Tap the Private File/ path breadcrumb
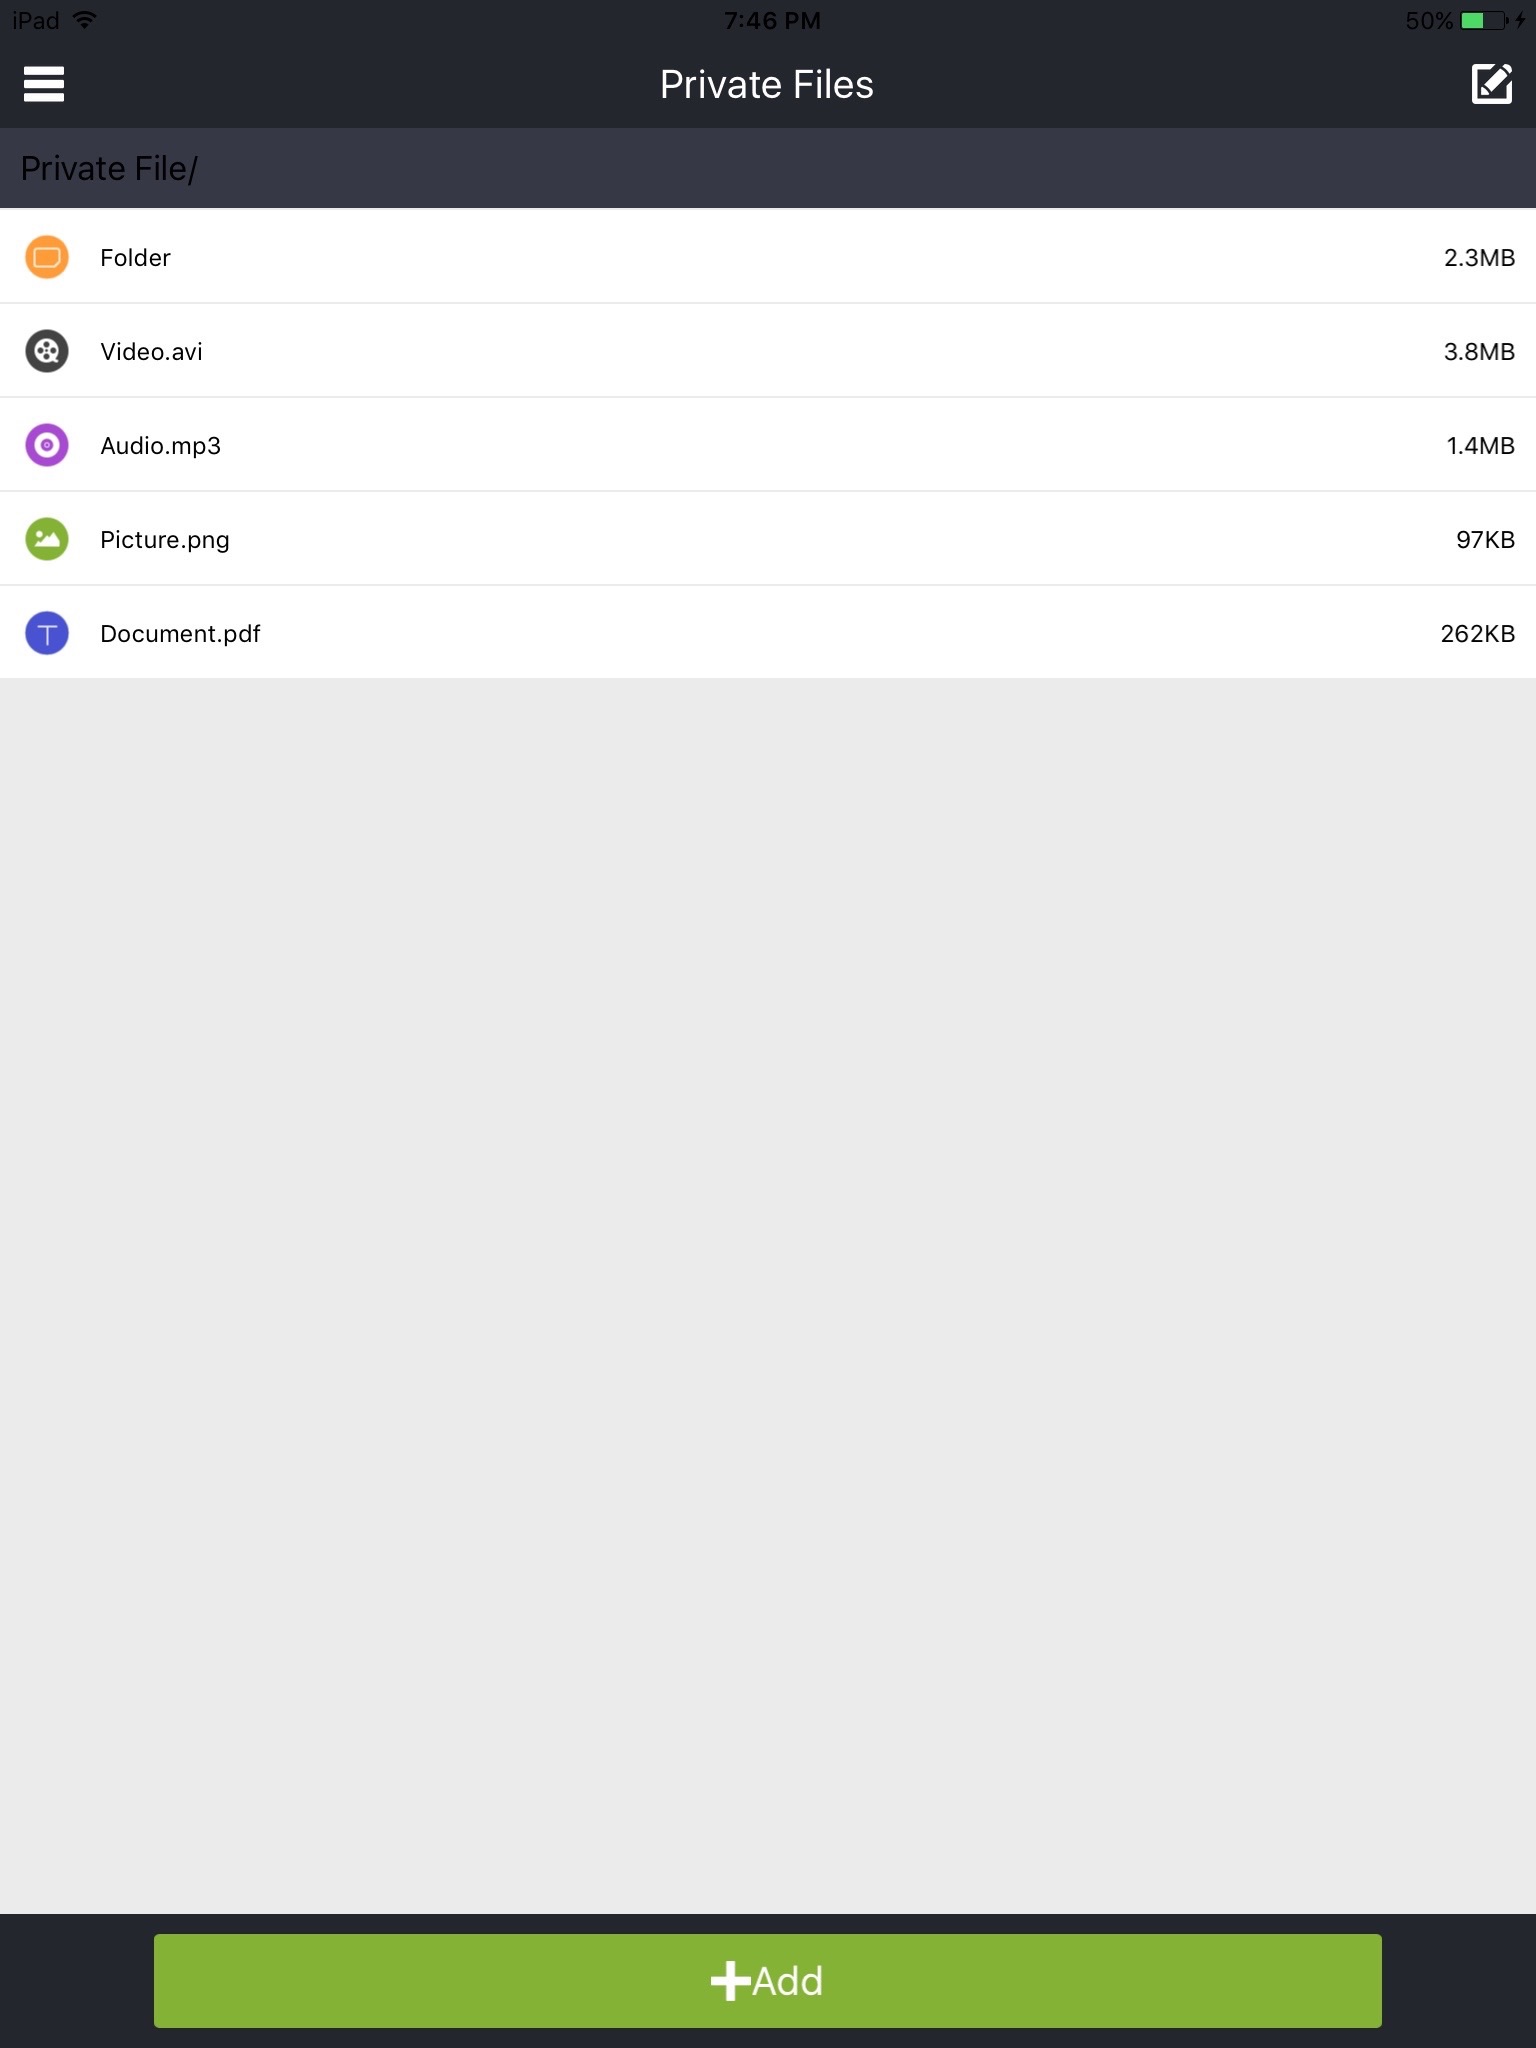 click(x=109, y=168)
